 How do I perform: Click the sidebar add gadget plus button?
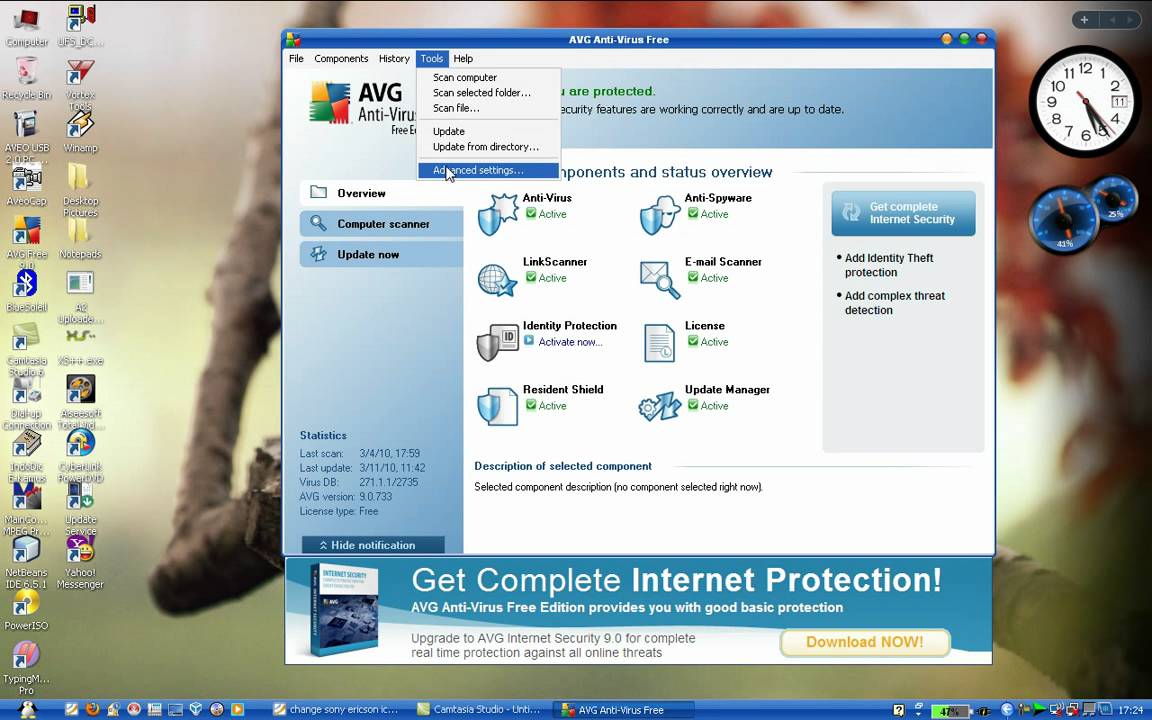[x=1084, y=20]
